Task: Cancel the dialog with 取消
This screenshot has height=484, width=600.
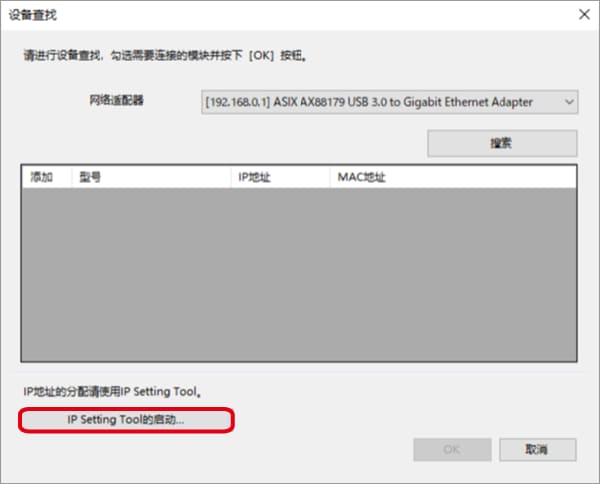Action: point(538,450)
